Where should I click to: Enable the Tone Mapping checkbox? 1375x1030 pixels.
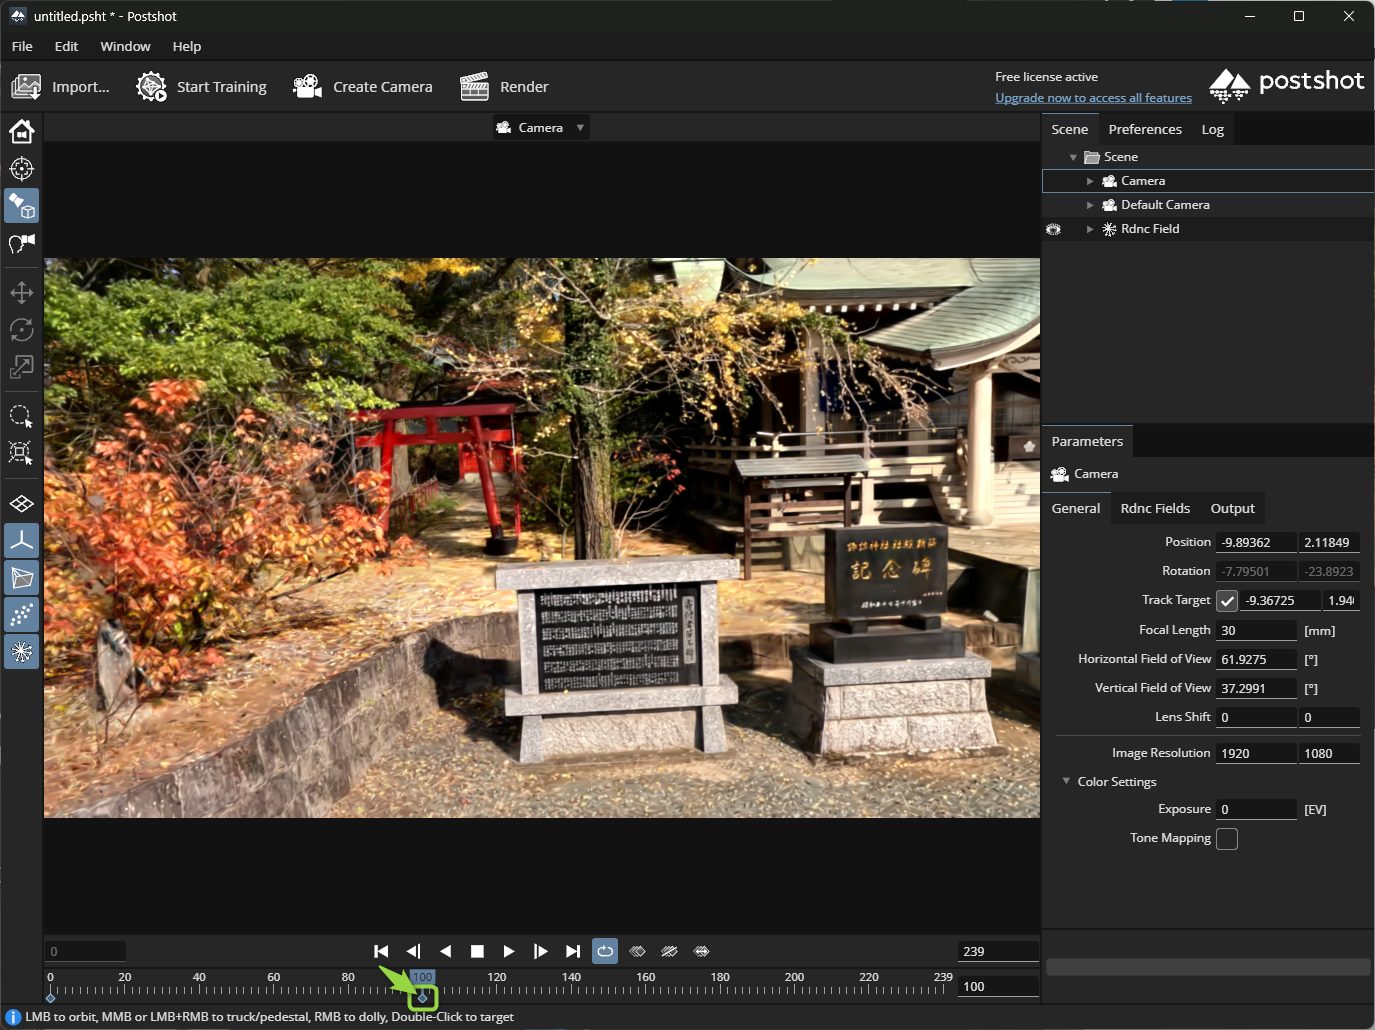(x=1227, y=839)
